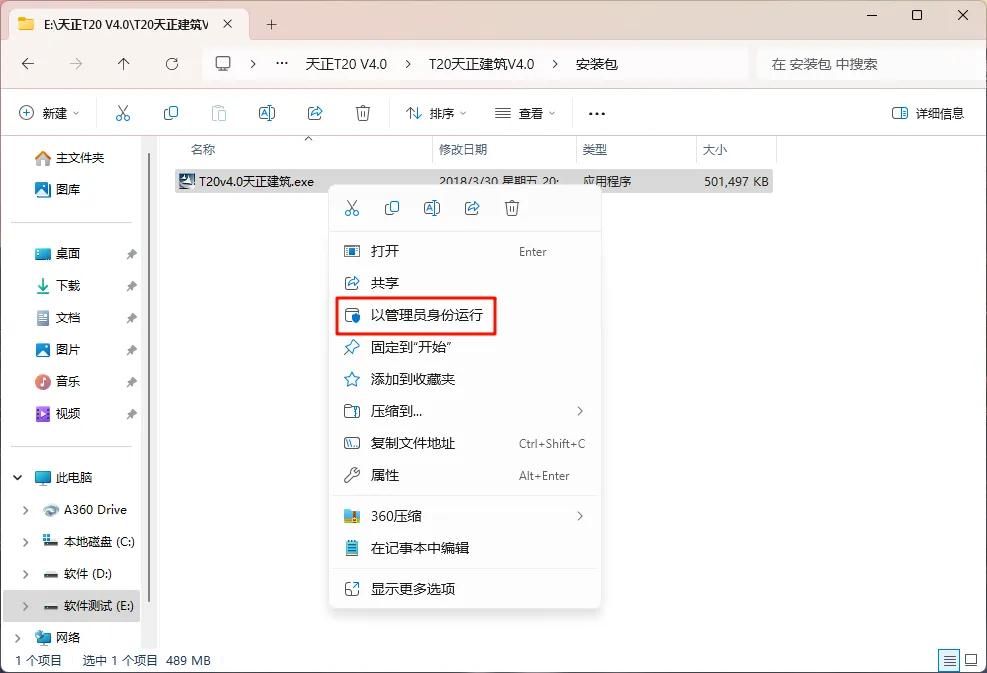This screenshot has width=987, height=673.
Task: Click the 天正T20 V4.0 breadcrumb
Action: pos(346,64)
